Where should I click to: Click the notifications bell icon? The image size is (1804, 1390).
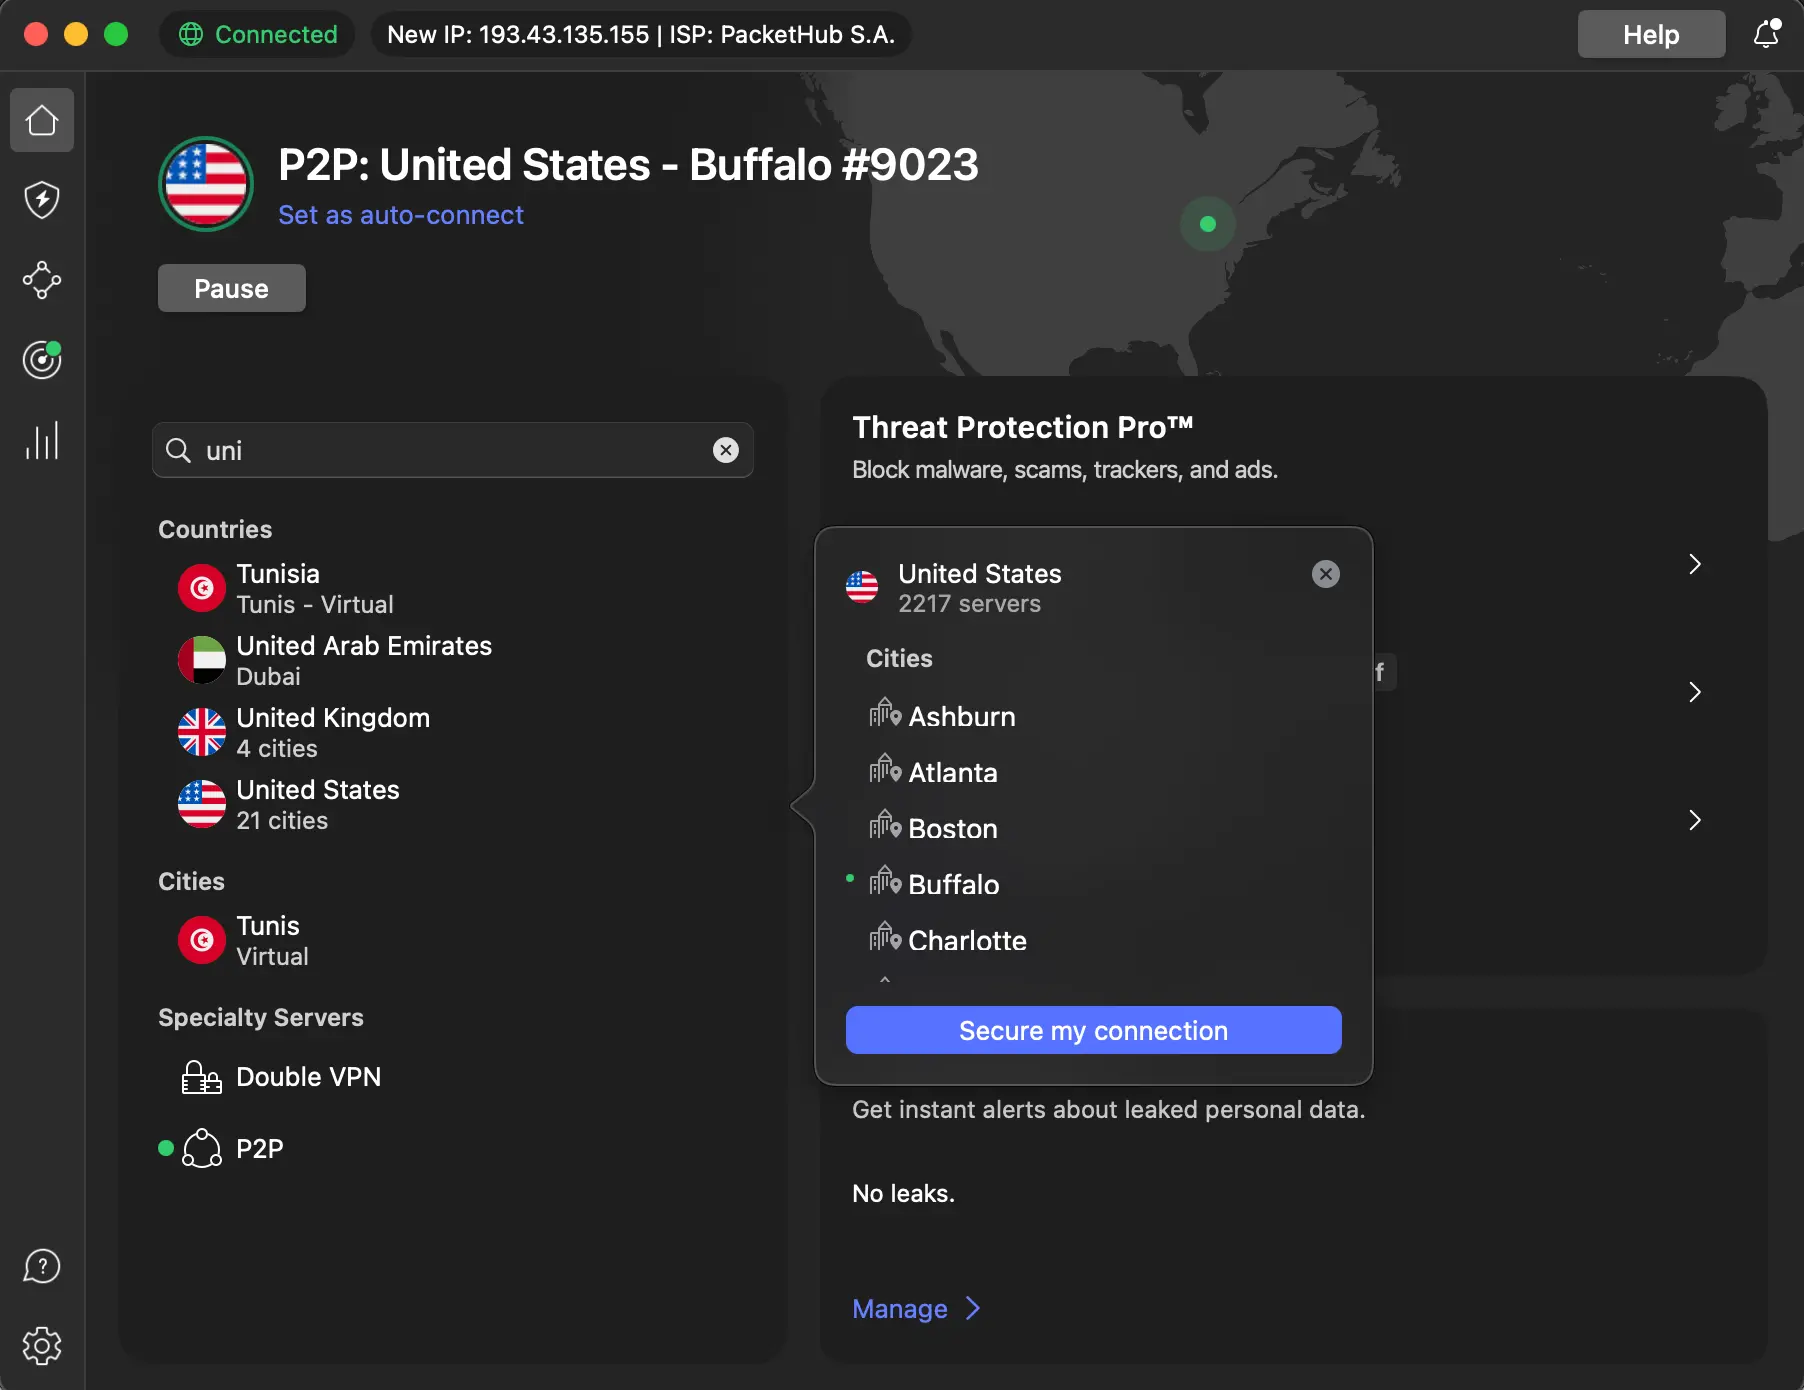coord(1766,34)
